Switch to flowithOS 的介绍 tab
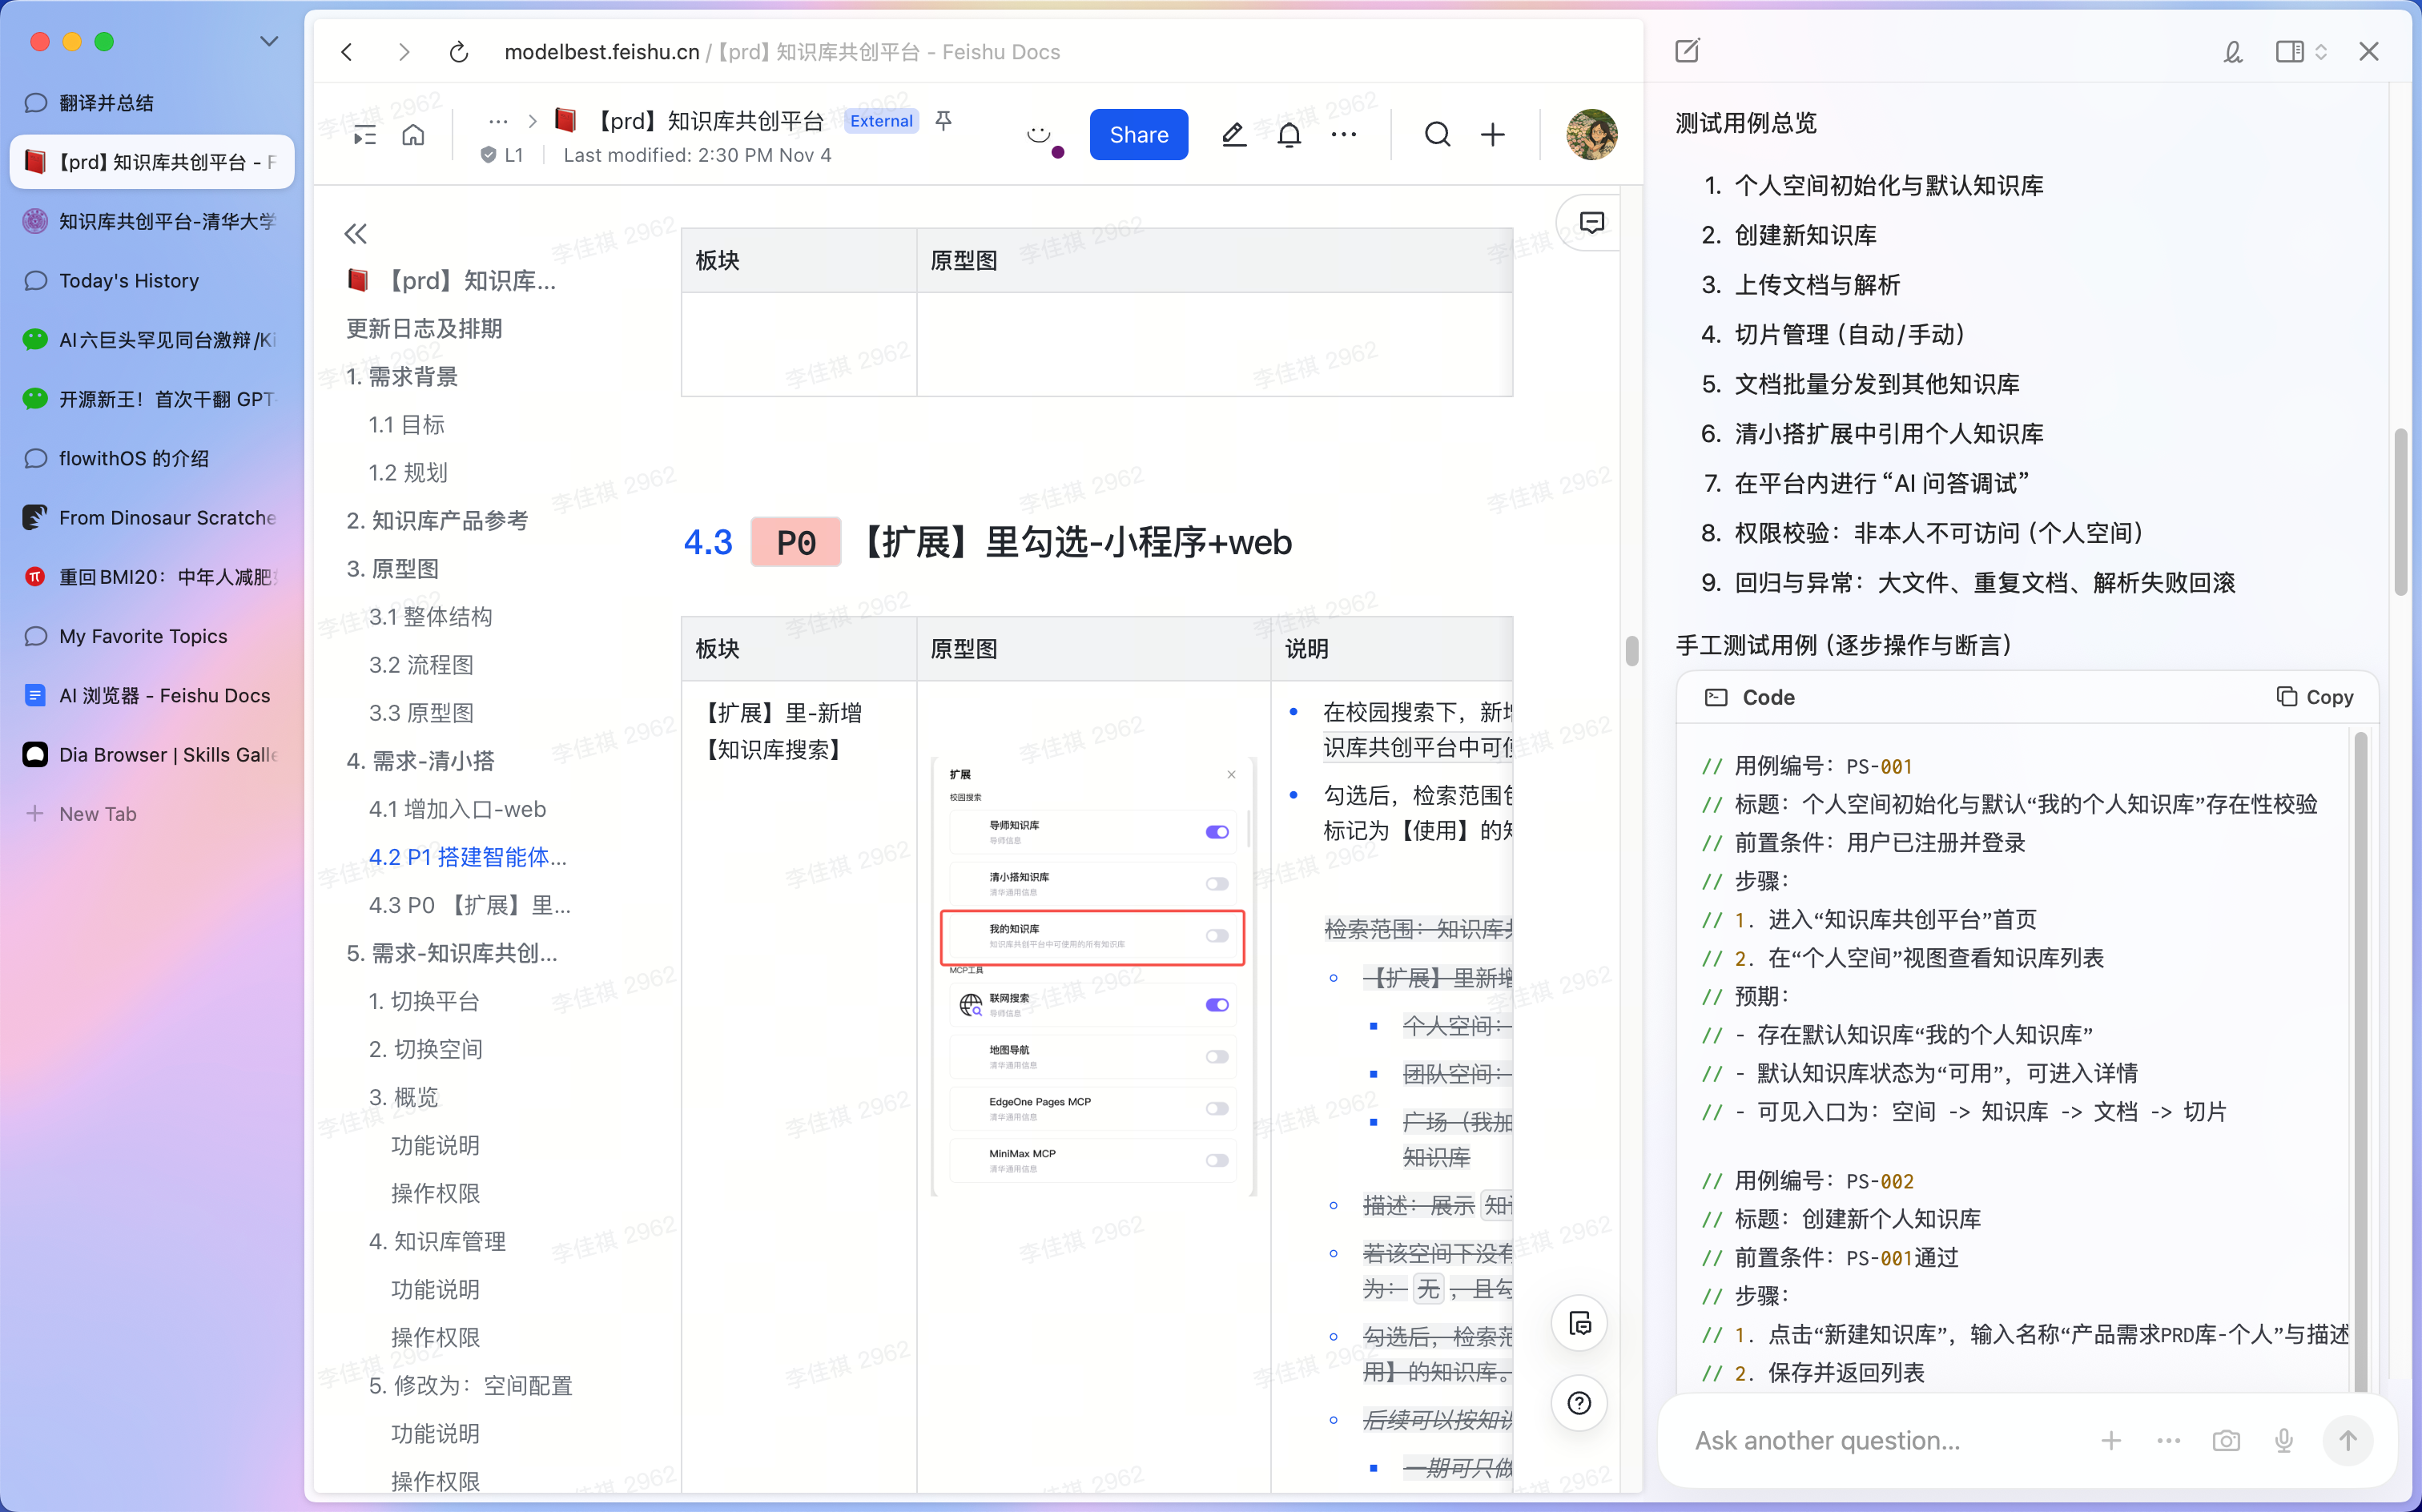This screenshot has height=1512, width=2422. (x=152, y=458)
